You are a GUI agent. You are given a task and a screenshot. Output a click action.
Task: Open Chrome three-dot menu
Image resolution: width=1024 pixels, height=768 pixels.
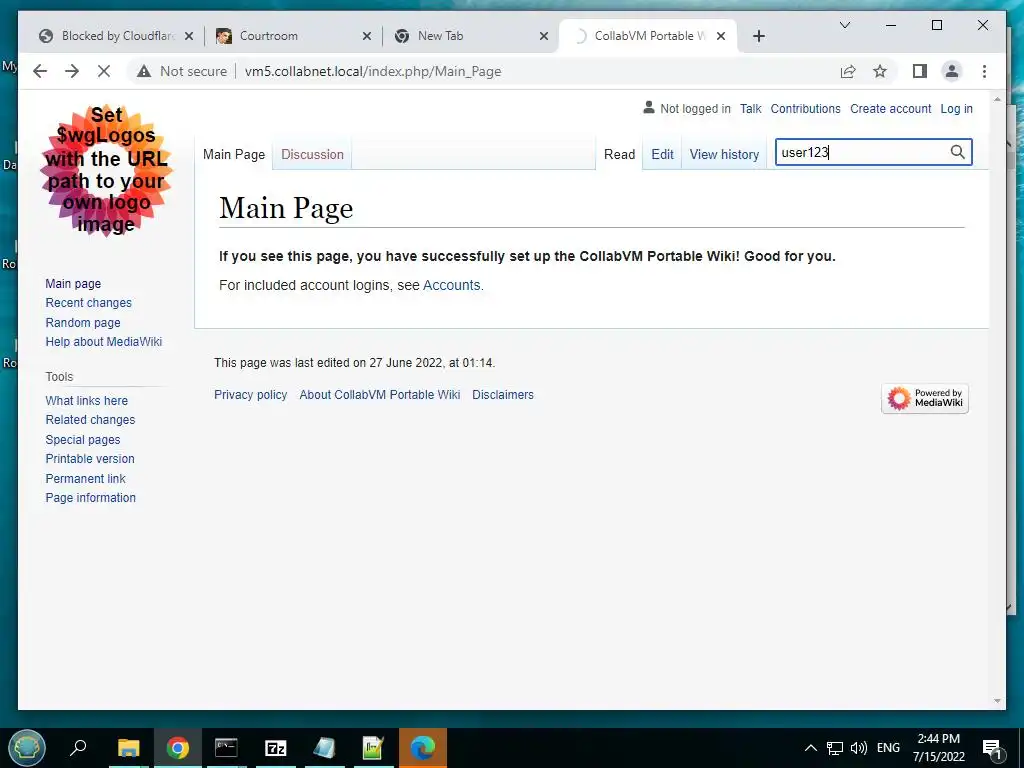click(x=984, y=71)
